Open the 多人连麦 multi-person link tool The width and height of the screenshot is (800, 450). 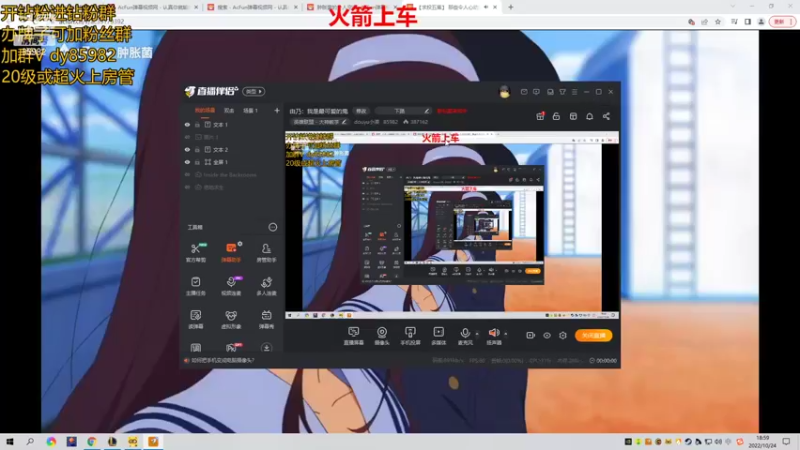tap(266, 286)
